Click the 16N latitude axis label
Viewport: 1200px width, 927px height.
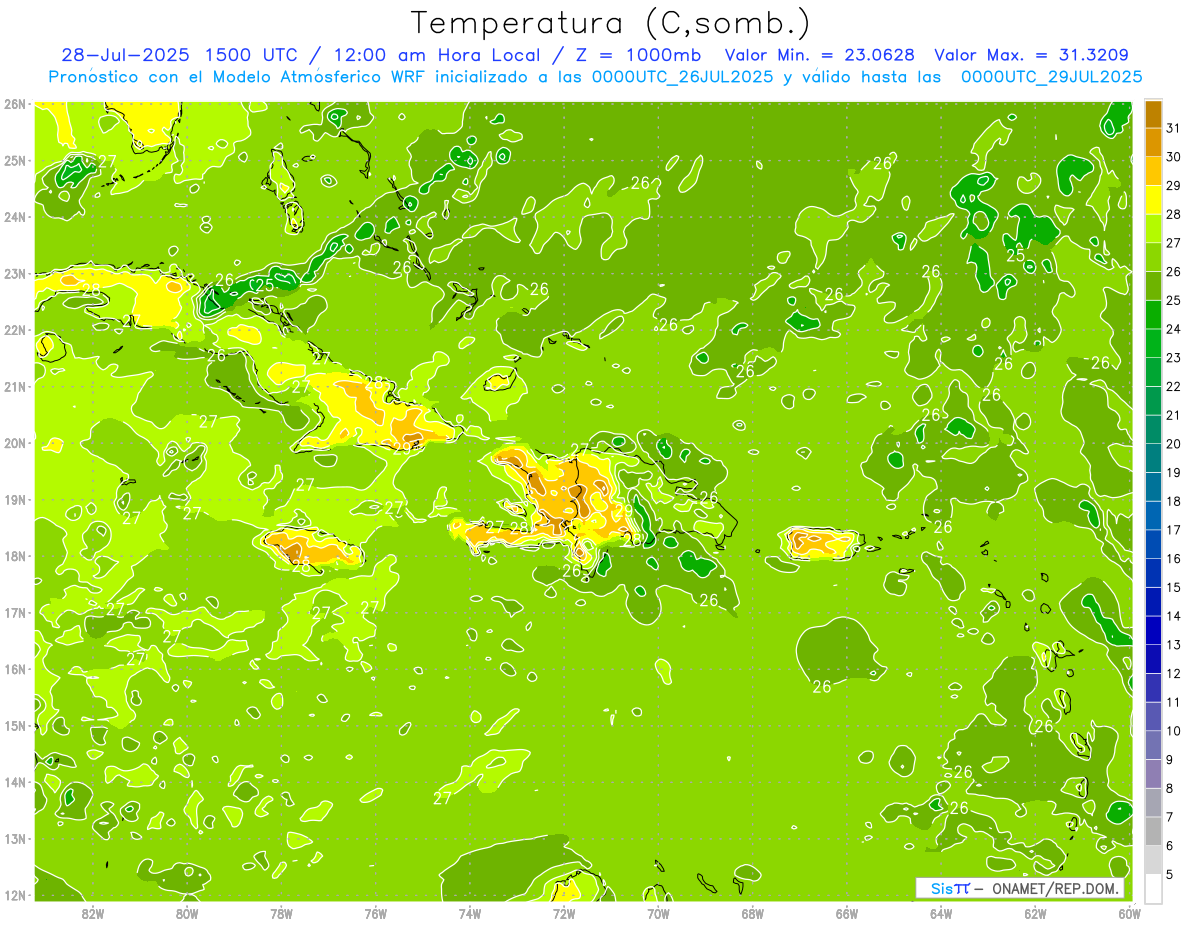14,669
